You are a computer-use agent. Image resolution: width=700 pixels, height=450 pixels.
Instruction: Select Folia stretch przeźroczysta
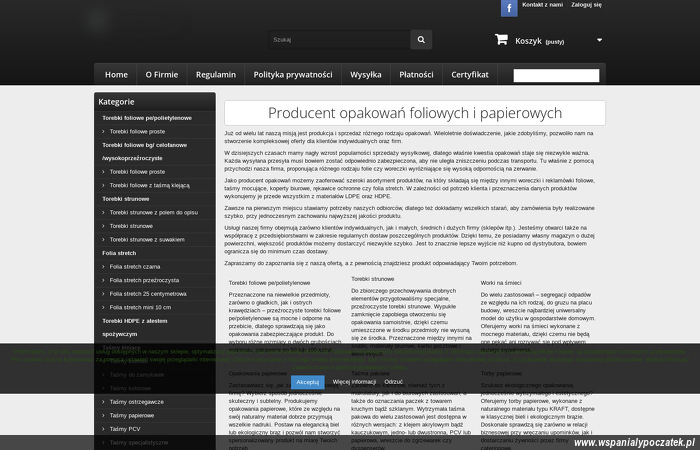[x=144, y=280]
